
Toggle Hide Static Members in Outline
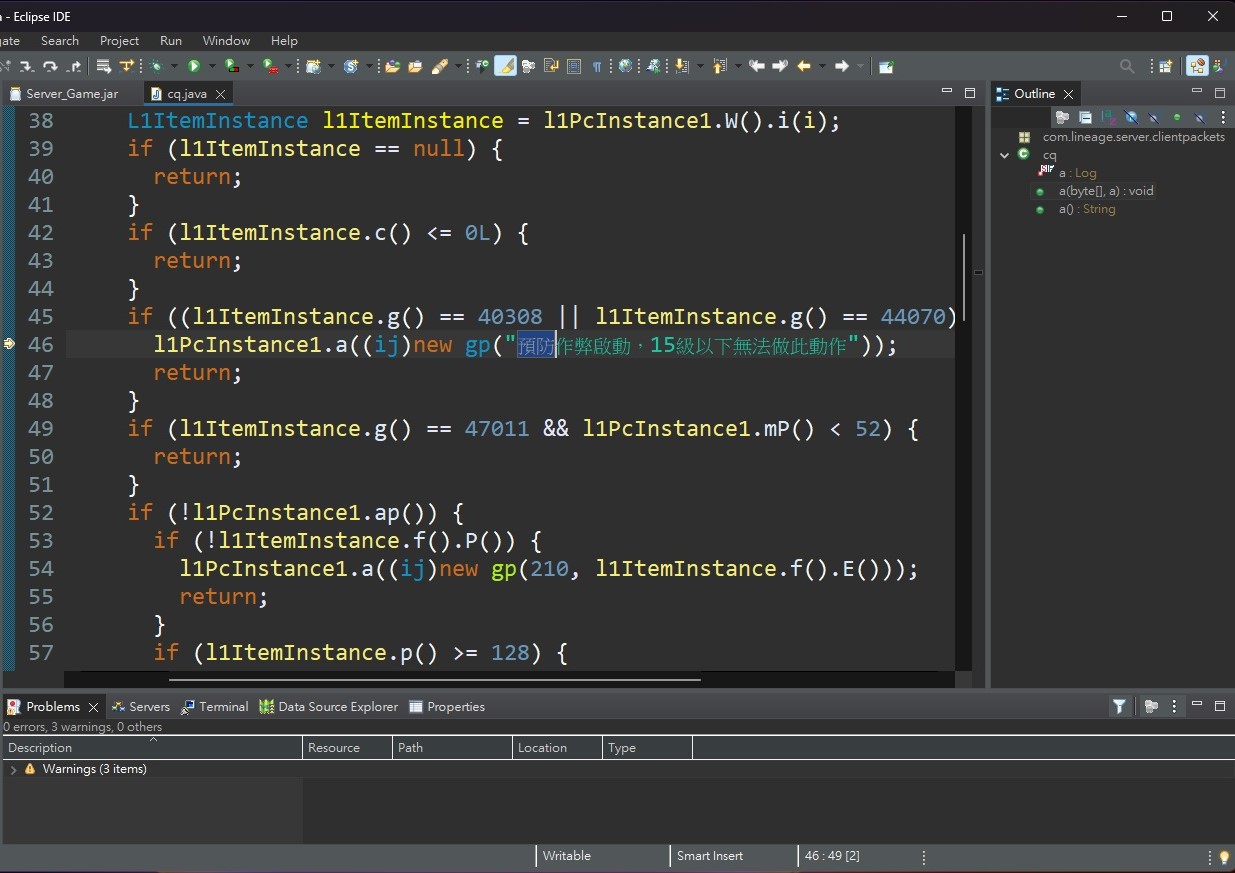1154,117
